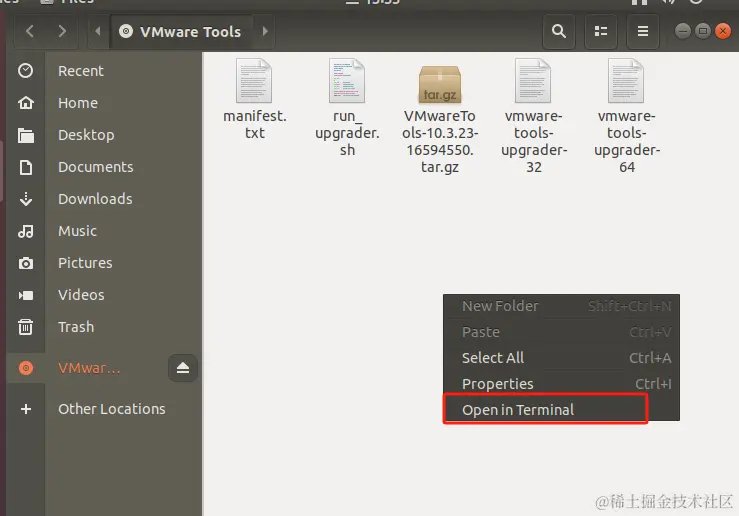Viewport: 739px width, 516px height.
Task: Minimize the Files window
Action: point(682,31)
